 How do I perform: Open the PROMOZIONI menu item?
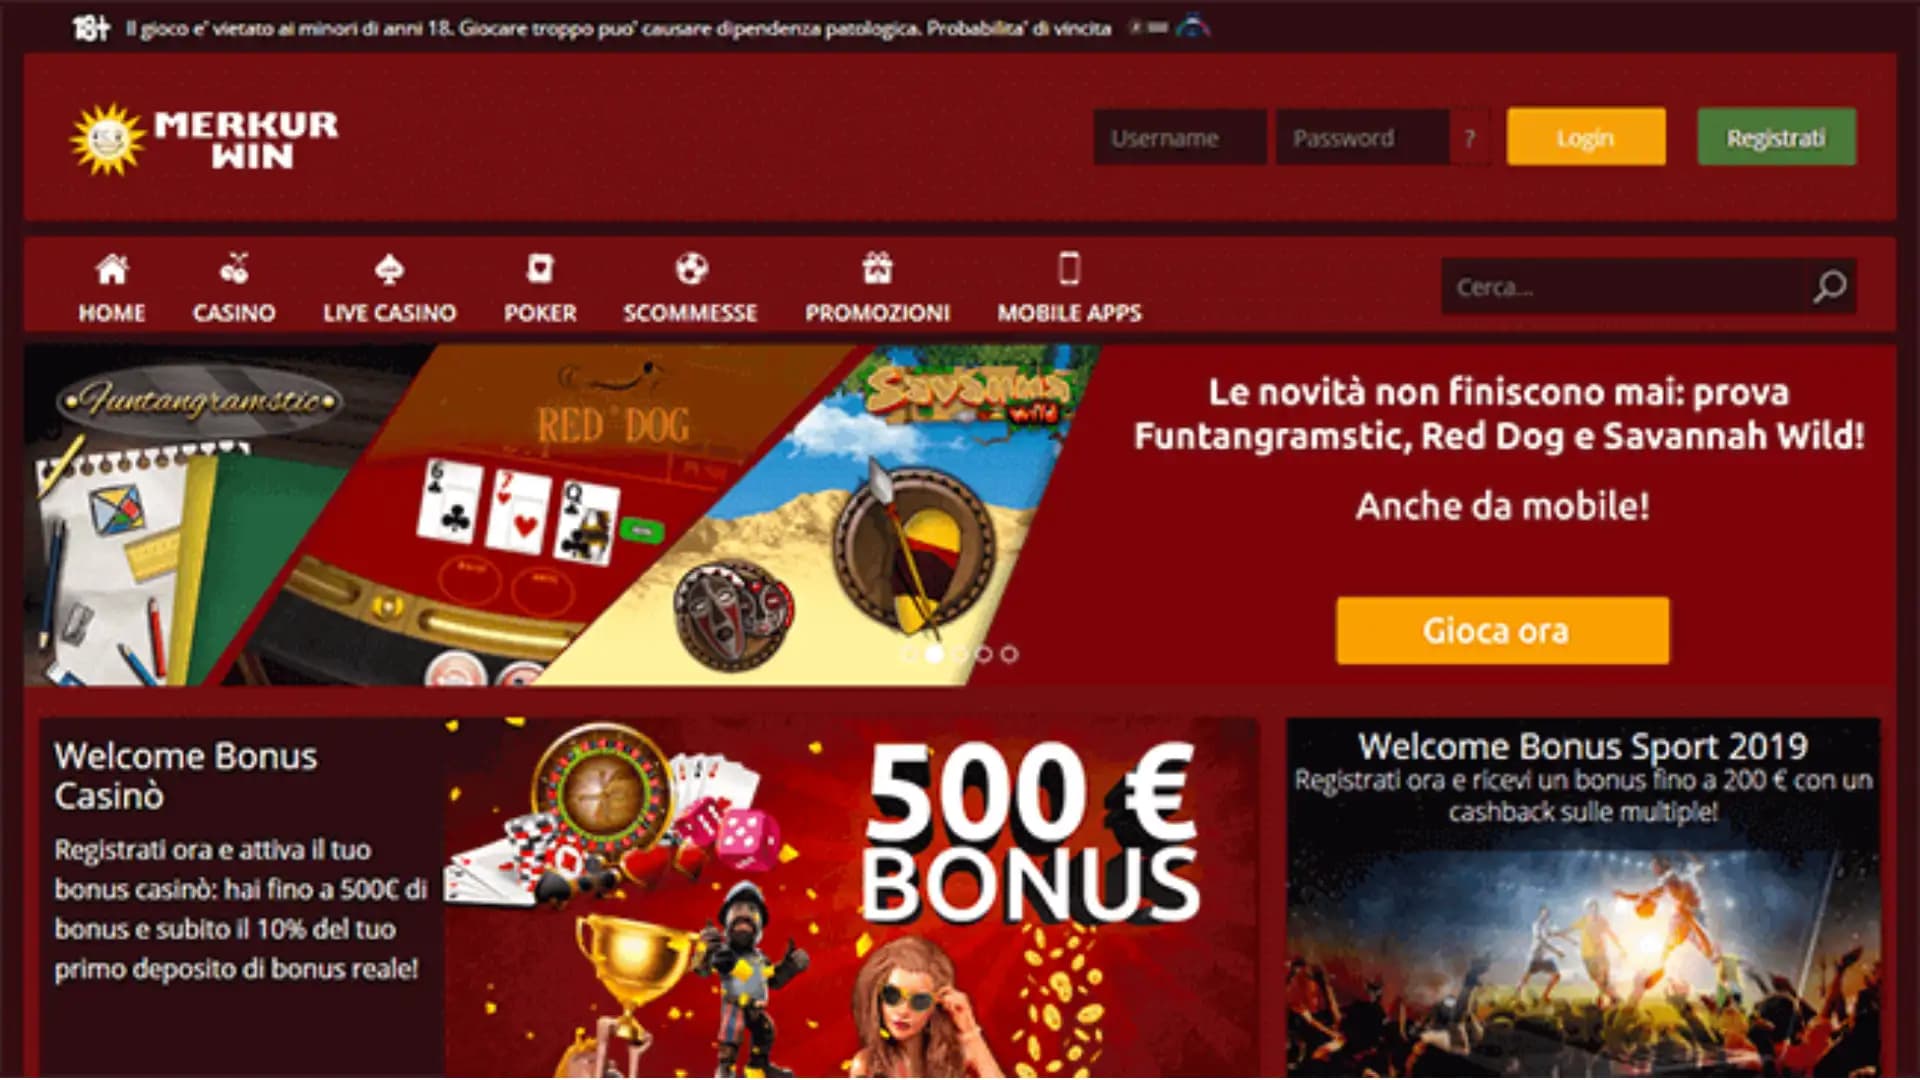coord(877,313)
